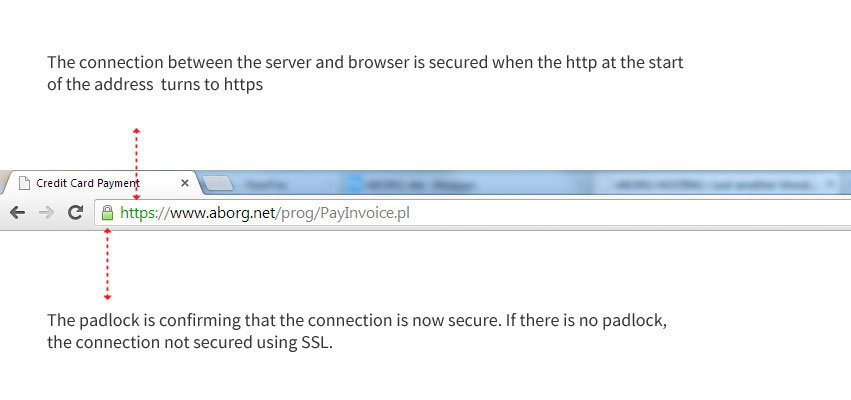Image resolution: width=851 pixels, height=400 pixels.
Task: Click the blurred rightmost background window title
Action: pyautogui.click(x=700, y=185)
